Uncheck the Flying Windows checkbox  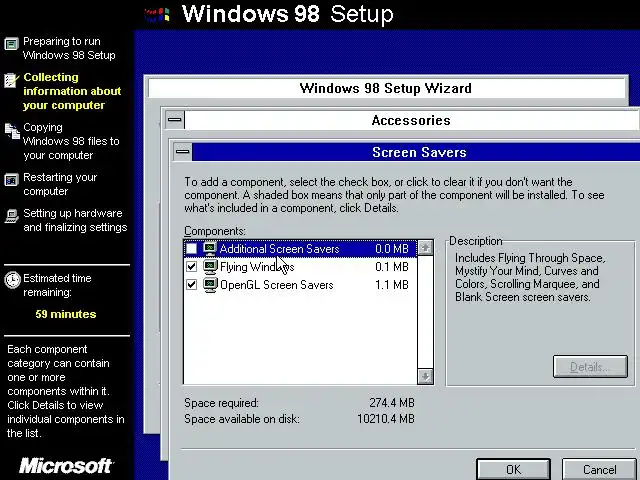pyautogui.click(x=191, y=267)
